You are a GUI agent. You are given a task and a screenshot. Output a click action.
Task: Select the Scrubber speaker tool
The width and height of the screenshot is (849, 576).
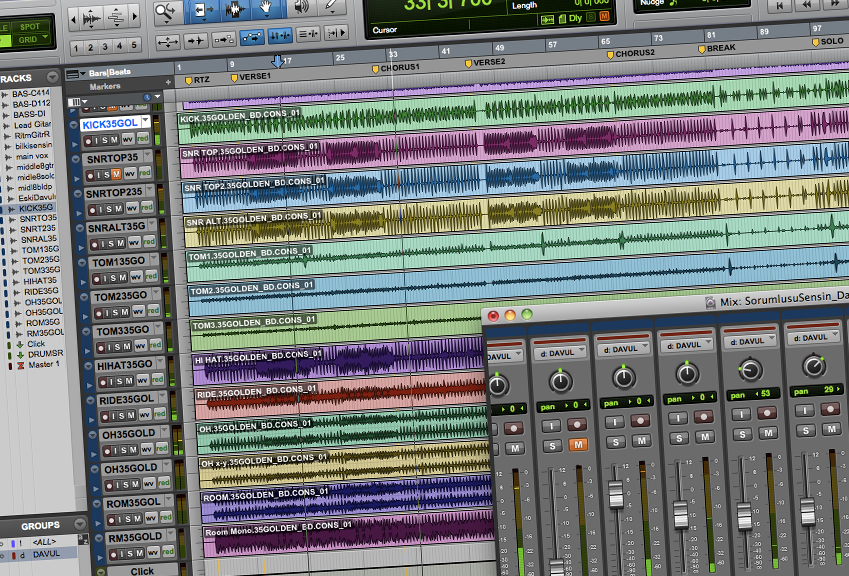pos(301,8)
